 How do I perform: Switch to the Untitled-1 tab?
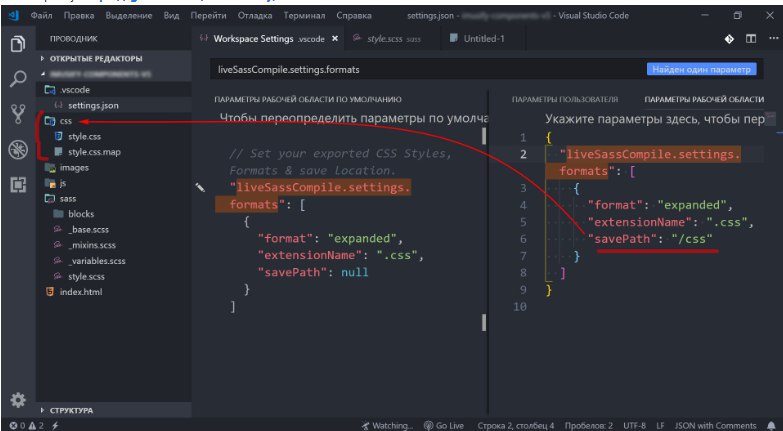point(482,38)
